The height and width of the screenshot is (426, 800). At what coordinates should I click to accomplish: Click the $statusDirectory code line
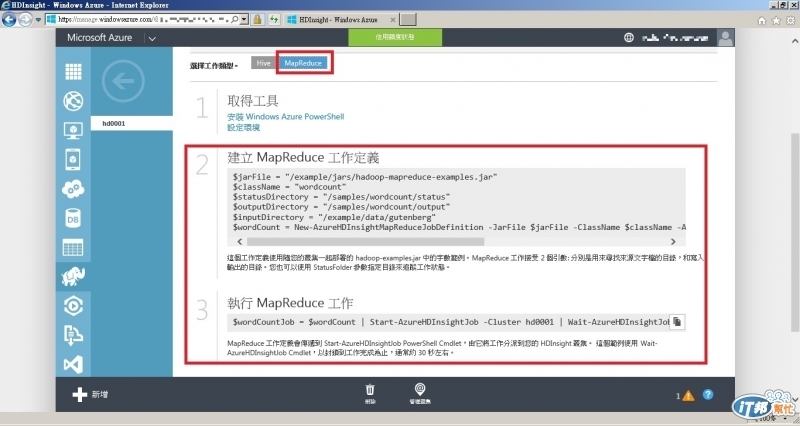pos(341,197)
